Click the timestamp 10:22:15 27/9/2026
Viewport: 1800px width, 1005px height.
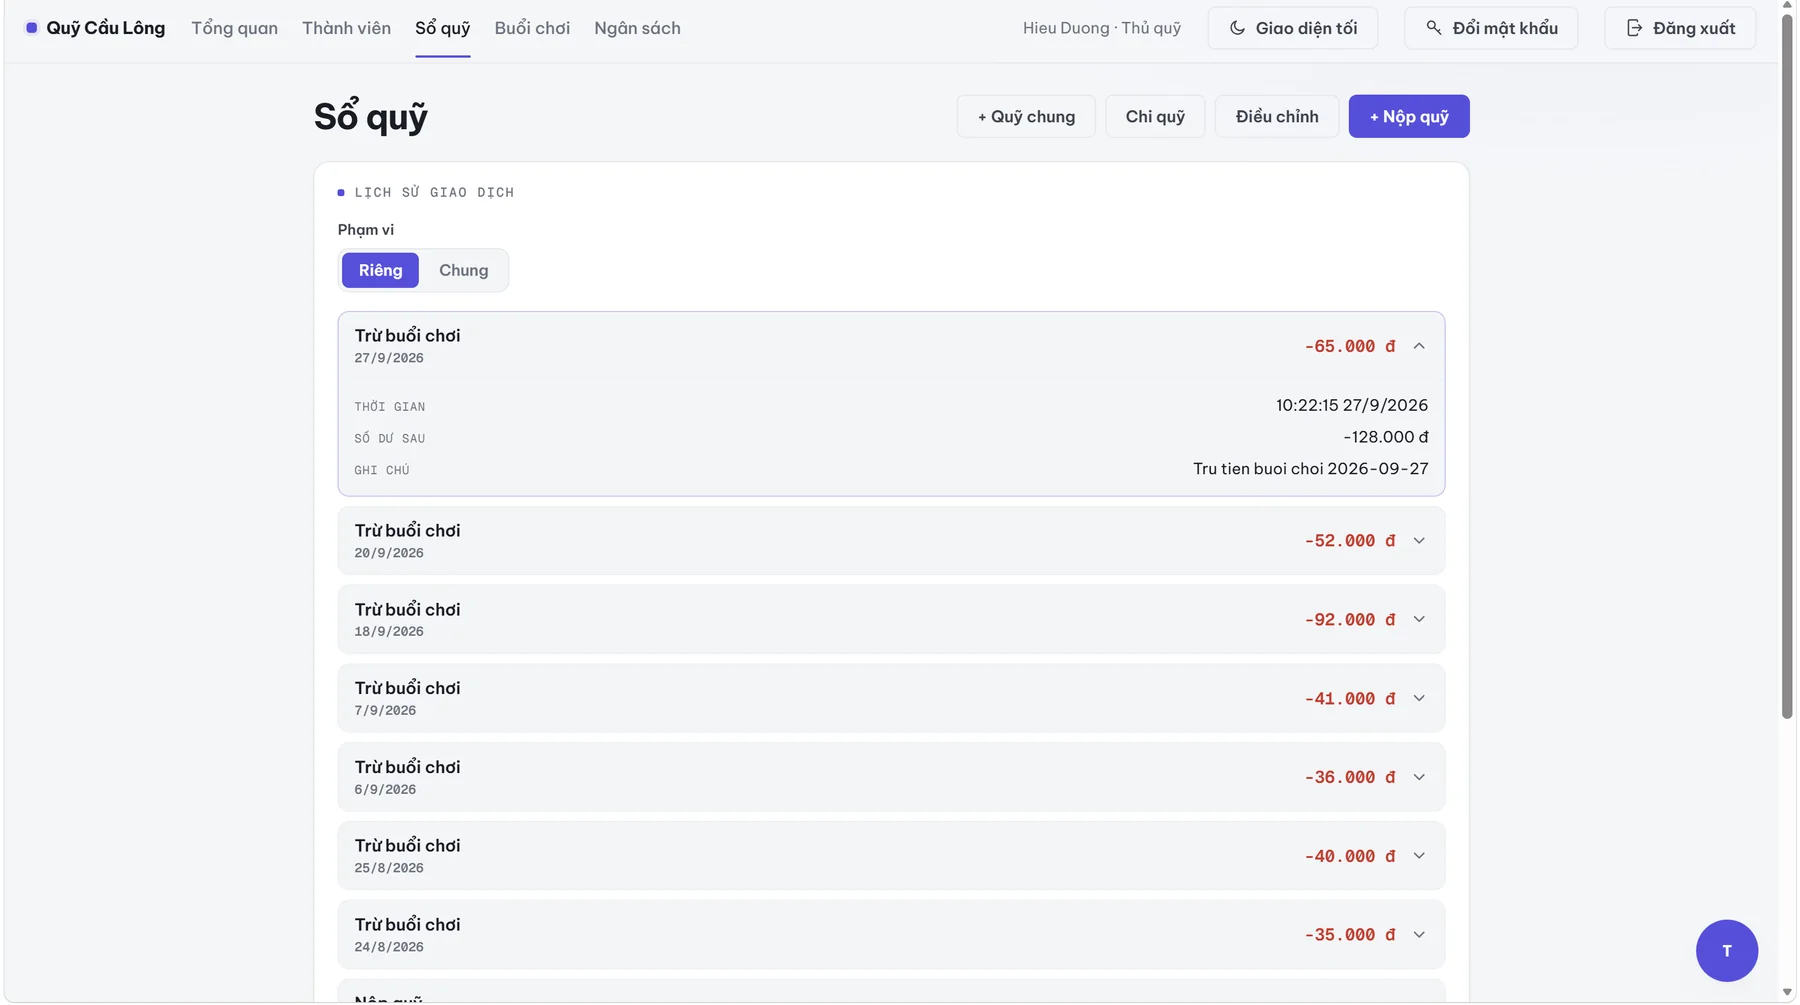(1352, 405)
